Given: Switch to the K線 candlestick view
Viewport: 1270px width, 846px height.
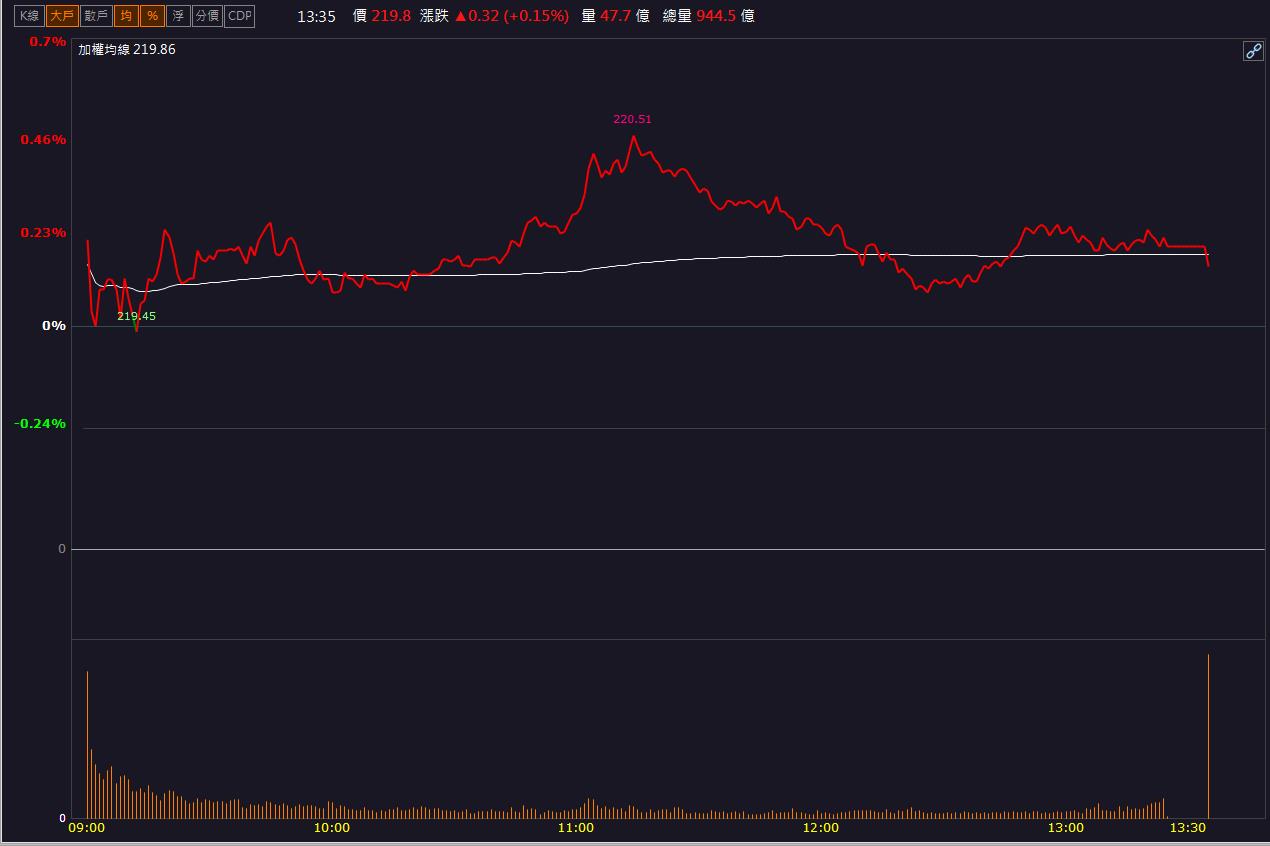Looking at the screenshot, I should [x=29, y=16].
